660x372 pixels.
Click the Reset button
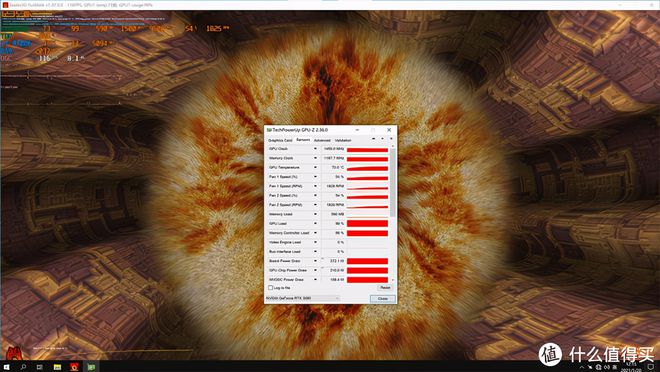[385, 288]
